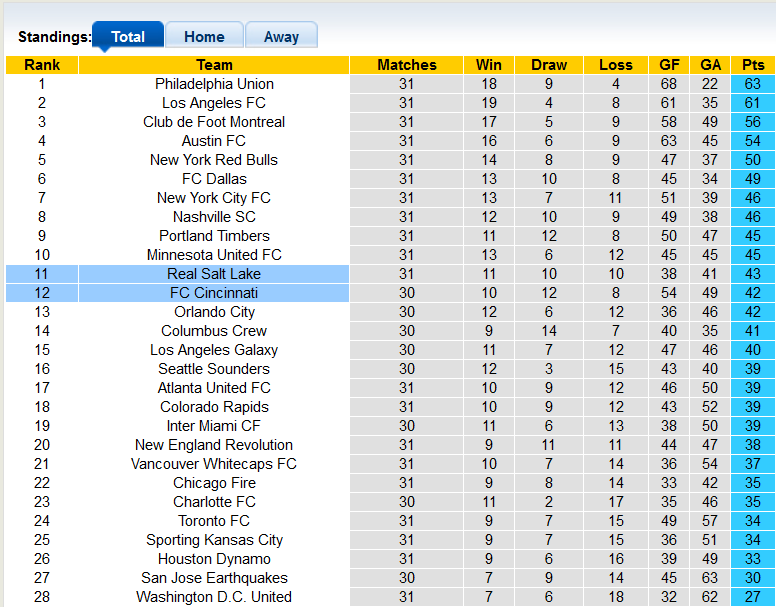Select the Total standings tab
The width and height of the screenshot is (776, 607).
coord(128,37)
